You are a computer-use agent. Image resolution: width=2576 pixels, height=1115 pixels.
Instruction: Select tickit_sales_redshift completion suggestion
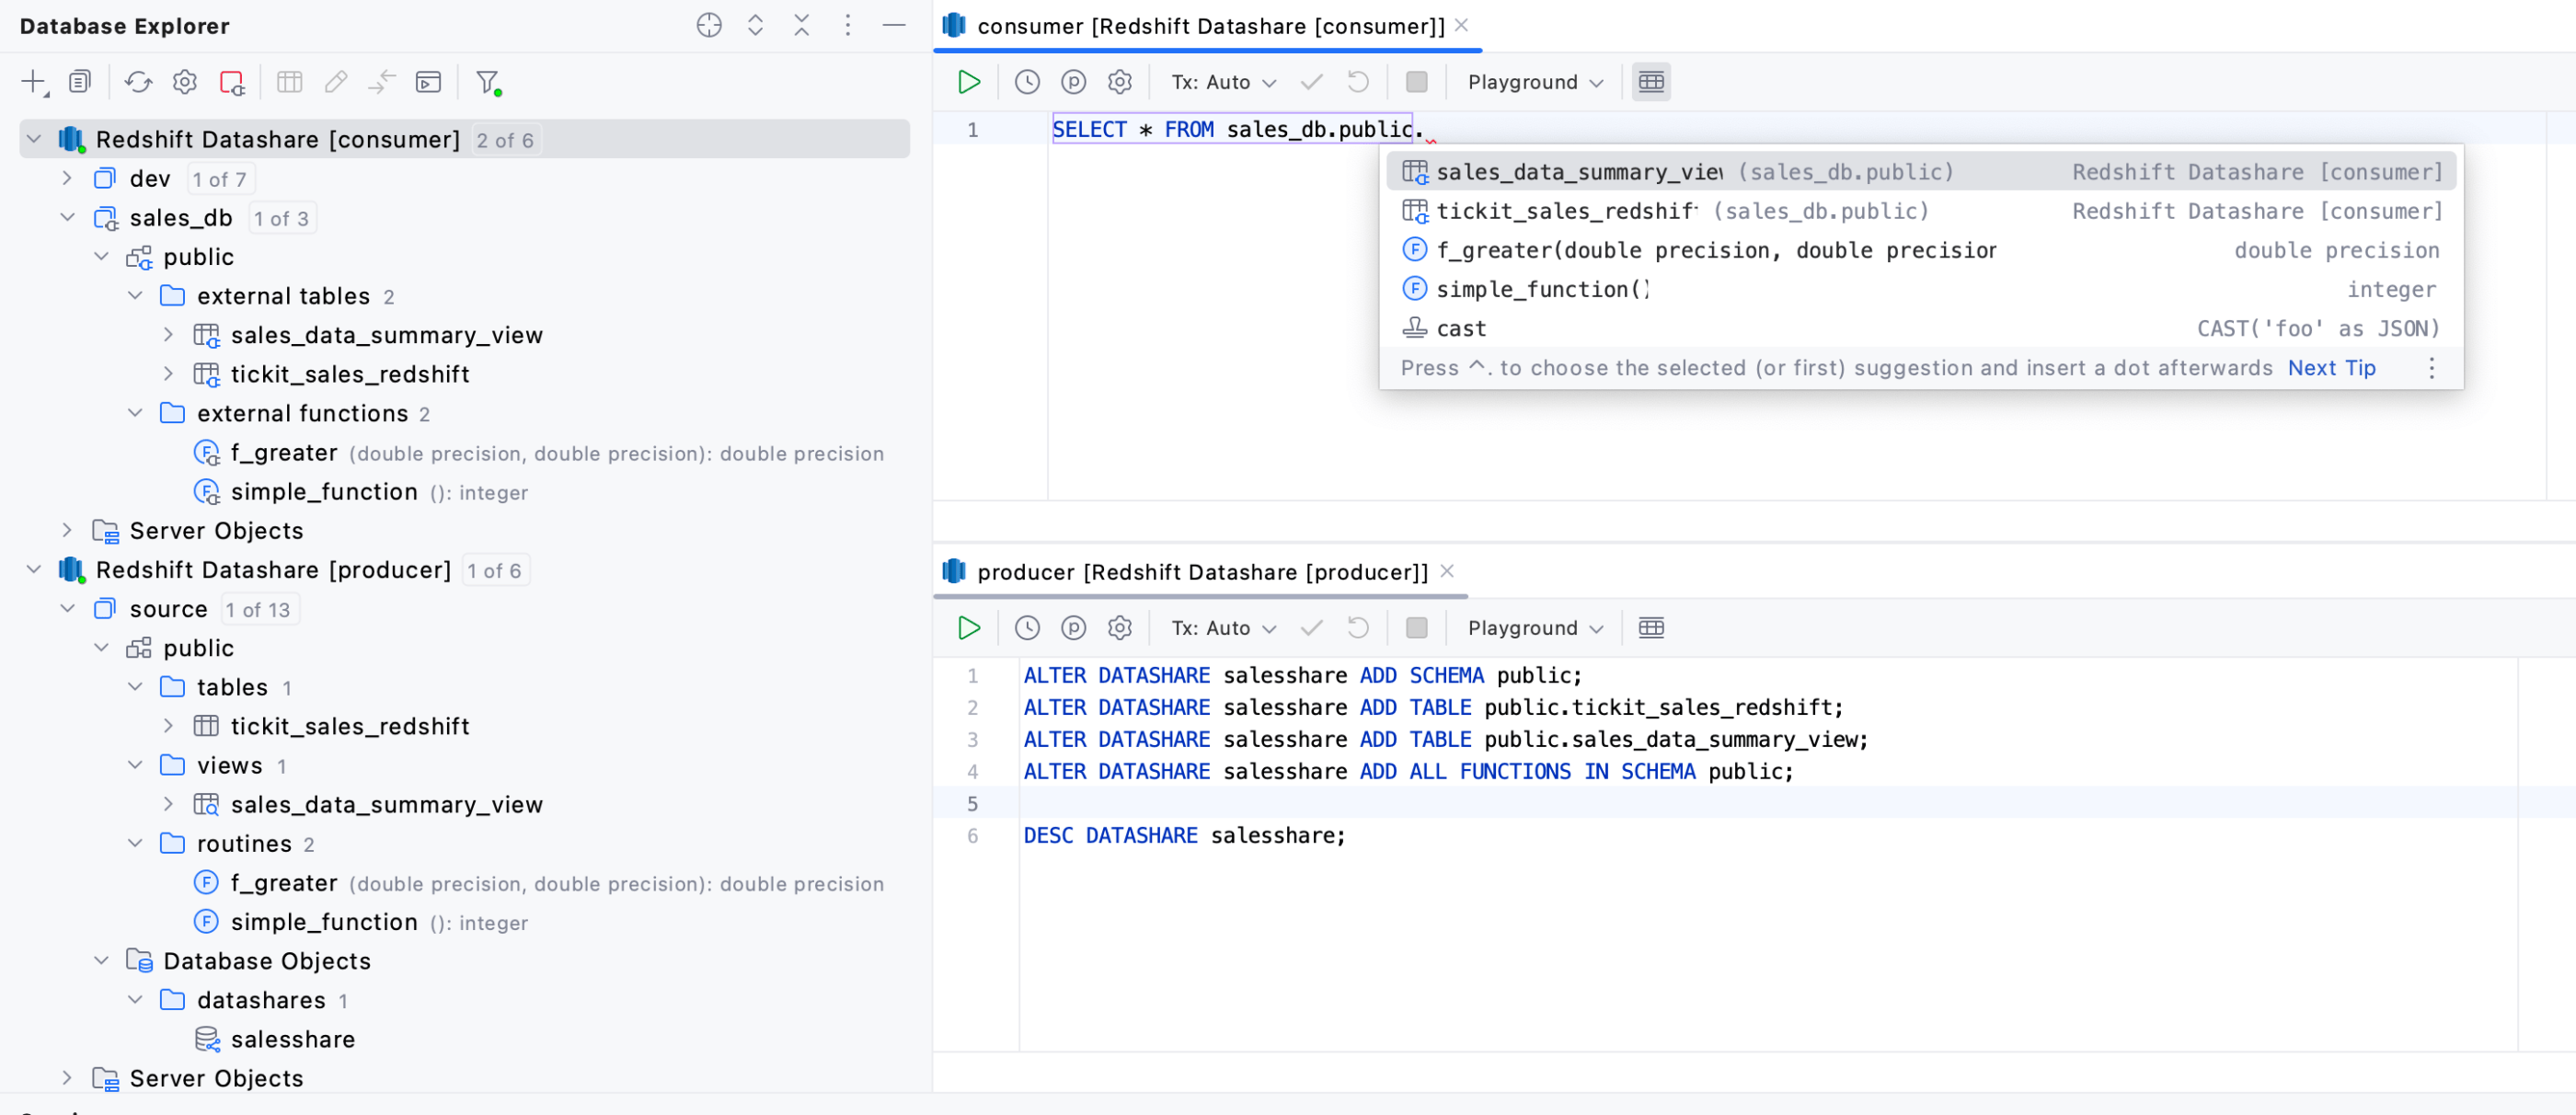pyautogui.click(x=1566, y=211)
